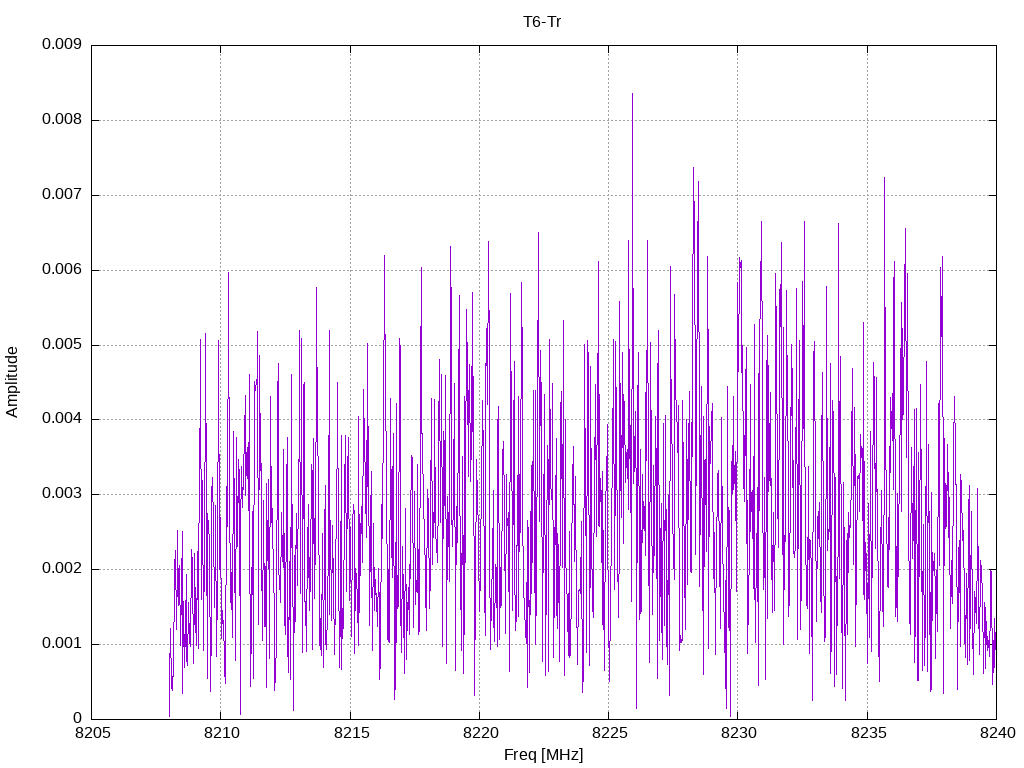Click the 8225 x-axis tick label
The image size is (1024, 768).
tap(609, 733)
